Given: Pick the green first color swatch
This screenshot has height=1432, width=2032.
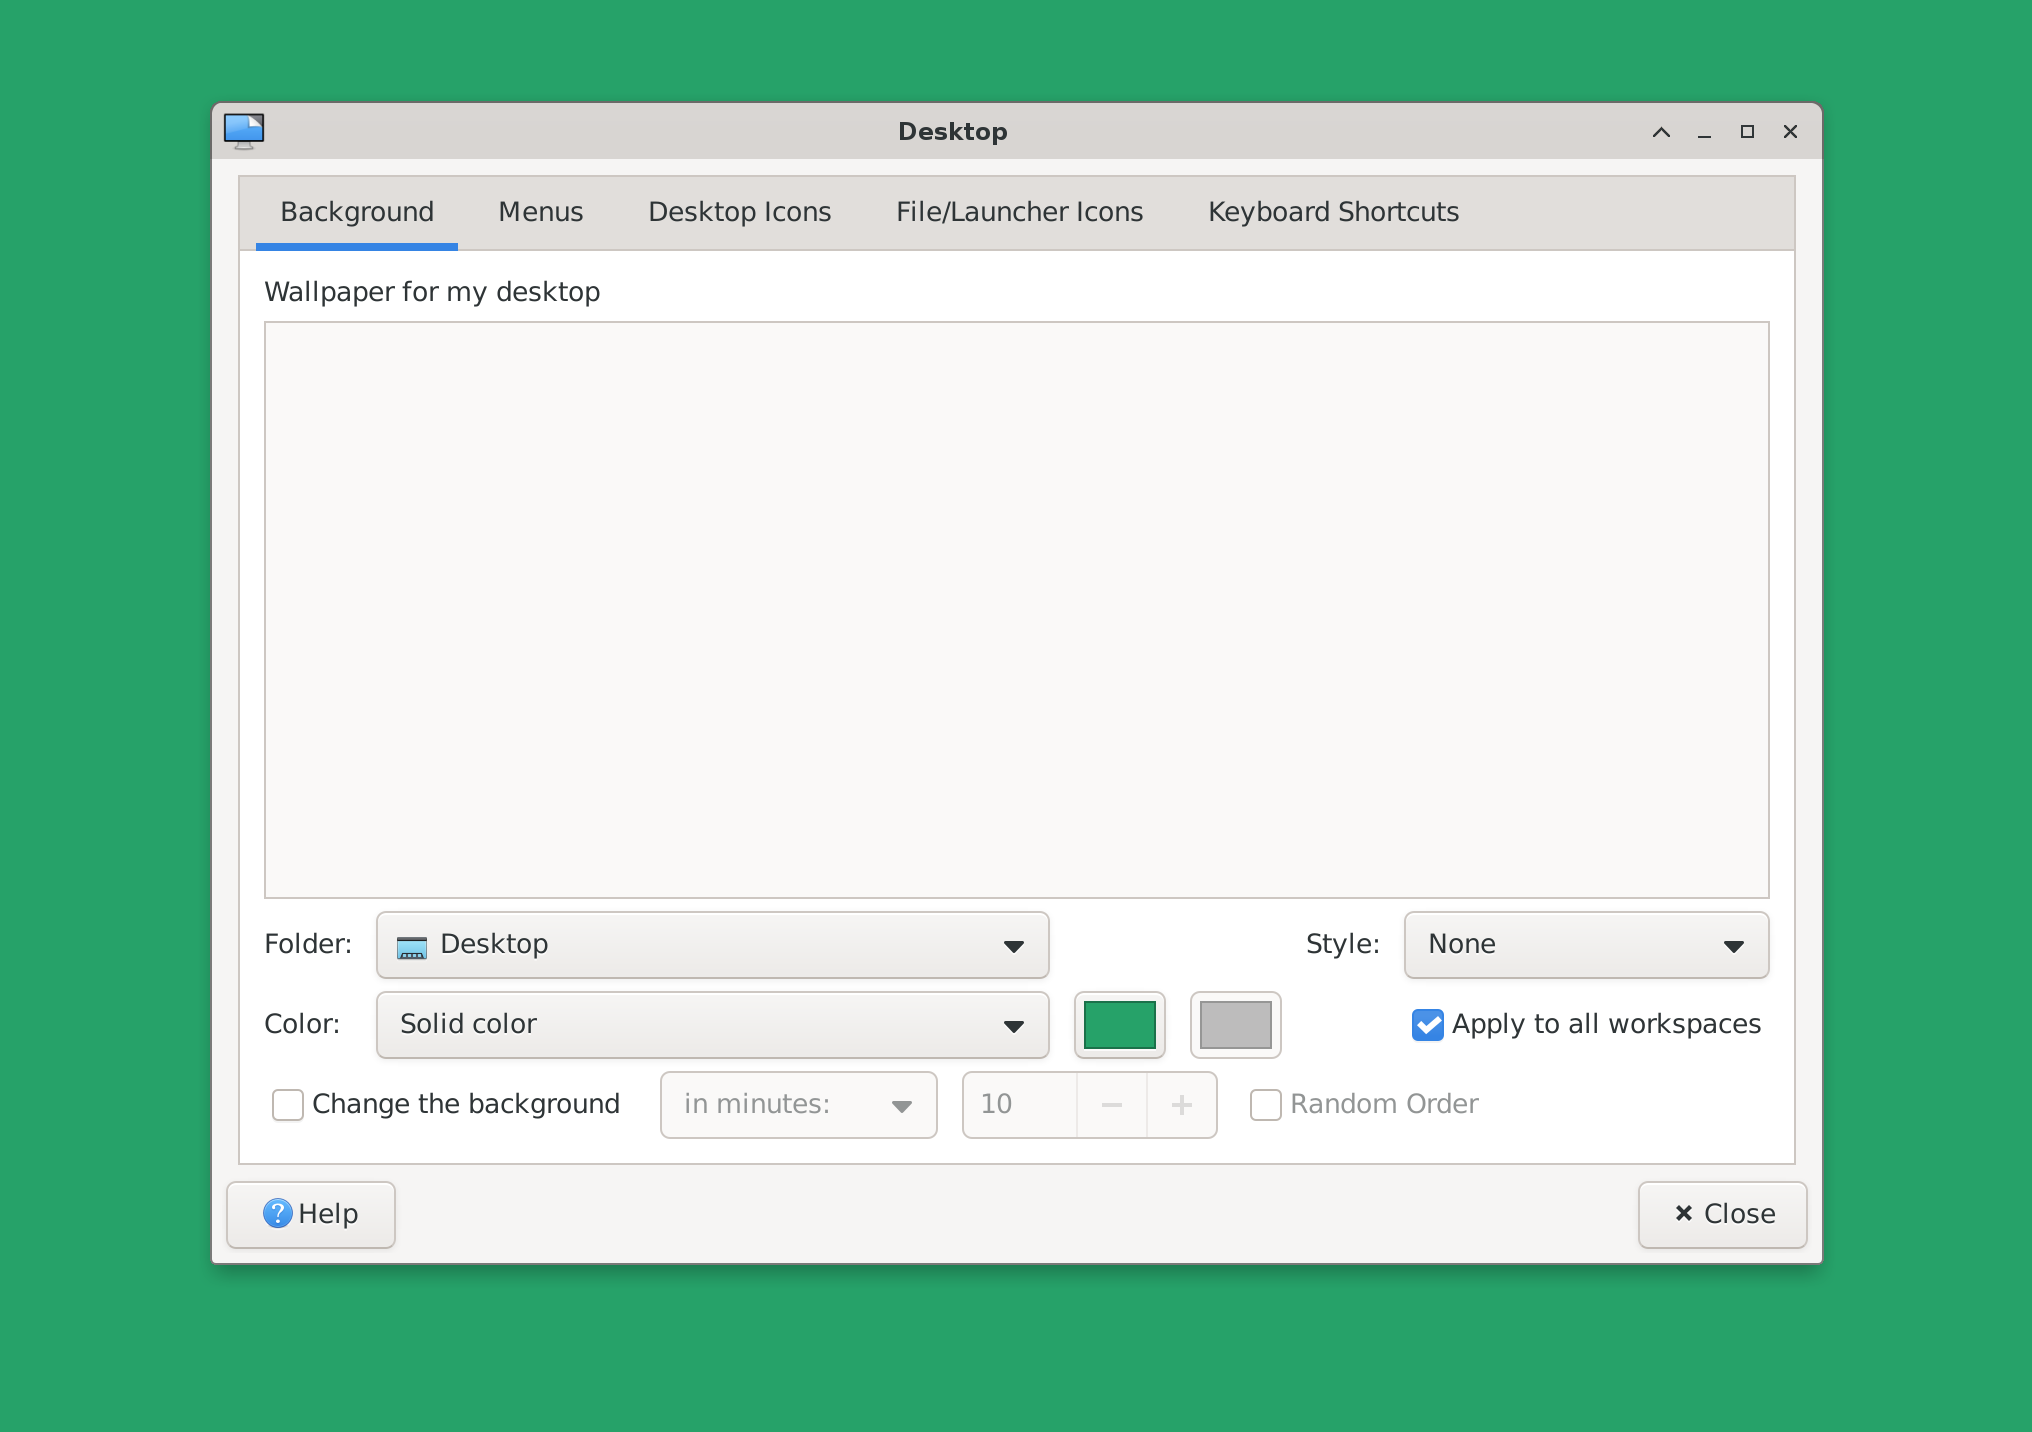Looking at the screenshot, I should click(x=1119, y=1025).
